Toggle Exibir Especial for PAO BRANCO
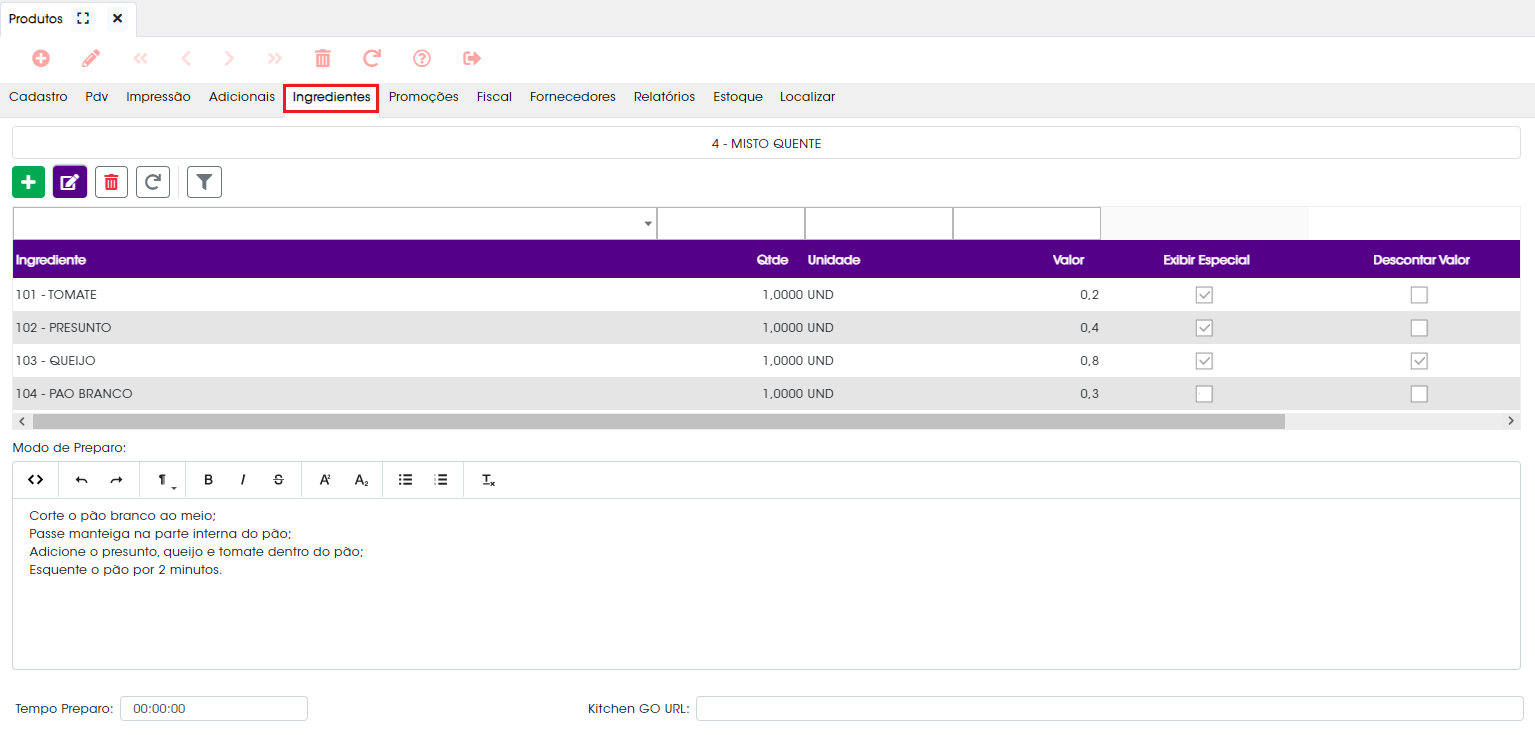Screen dimensions: 1535x735 point(1204,394)
